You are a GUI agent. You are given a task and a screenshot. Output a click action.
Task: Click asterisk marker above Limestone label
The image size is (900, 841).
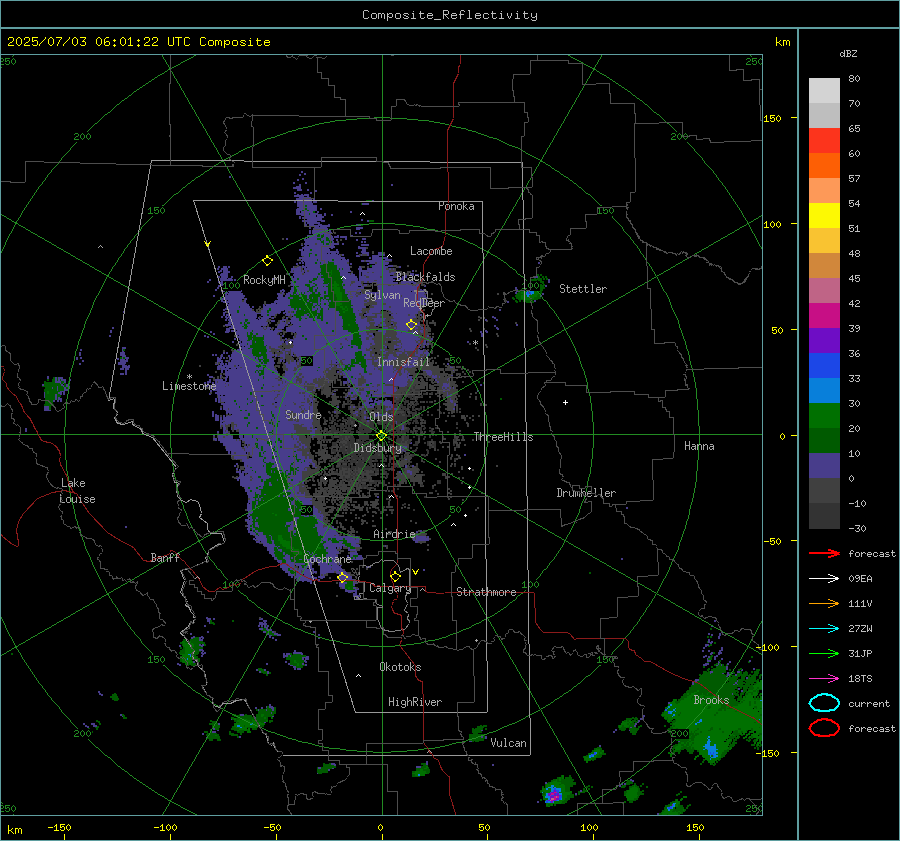pyautogui.click(x=189, y=377)
